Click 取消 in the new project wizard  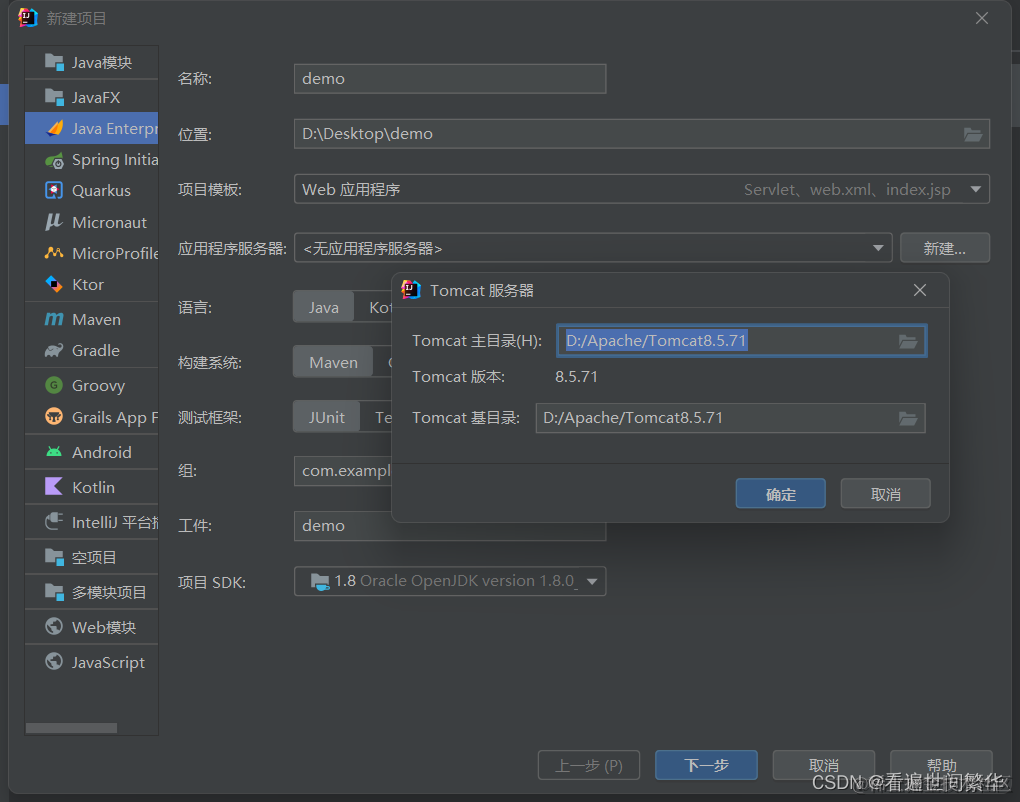[824, 765]
